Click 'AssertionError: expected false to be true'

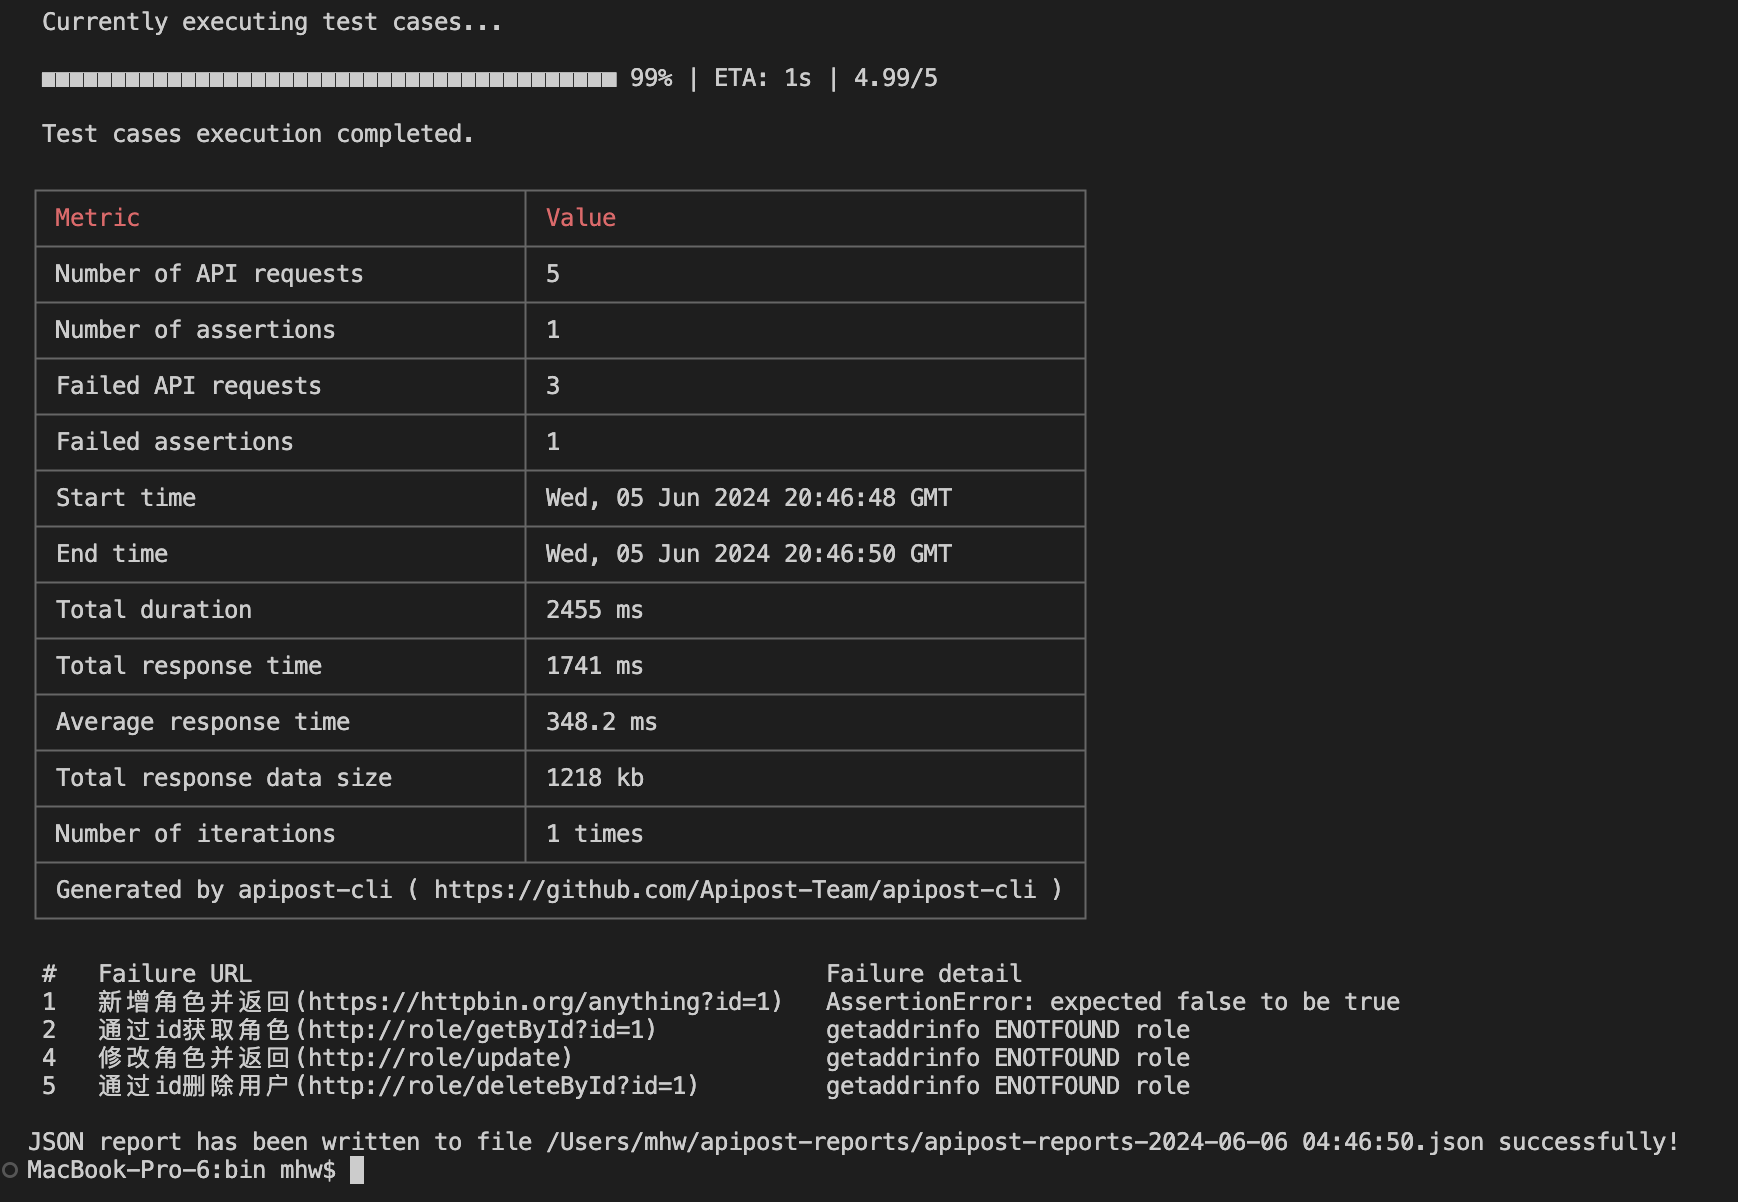[1113, 1002]
